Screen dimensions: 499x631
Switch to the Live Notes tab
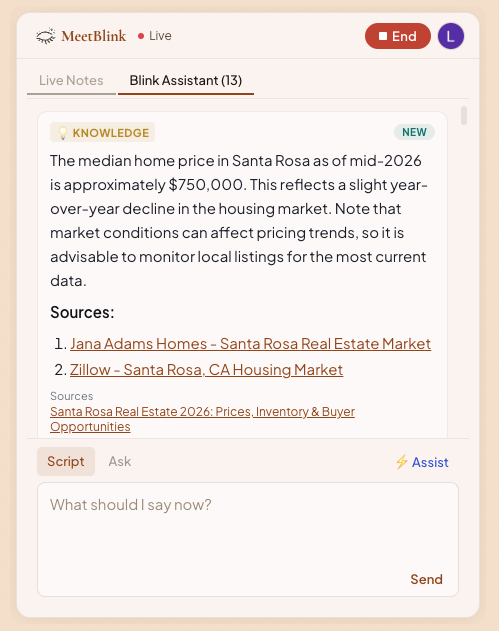pos(71,80)
